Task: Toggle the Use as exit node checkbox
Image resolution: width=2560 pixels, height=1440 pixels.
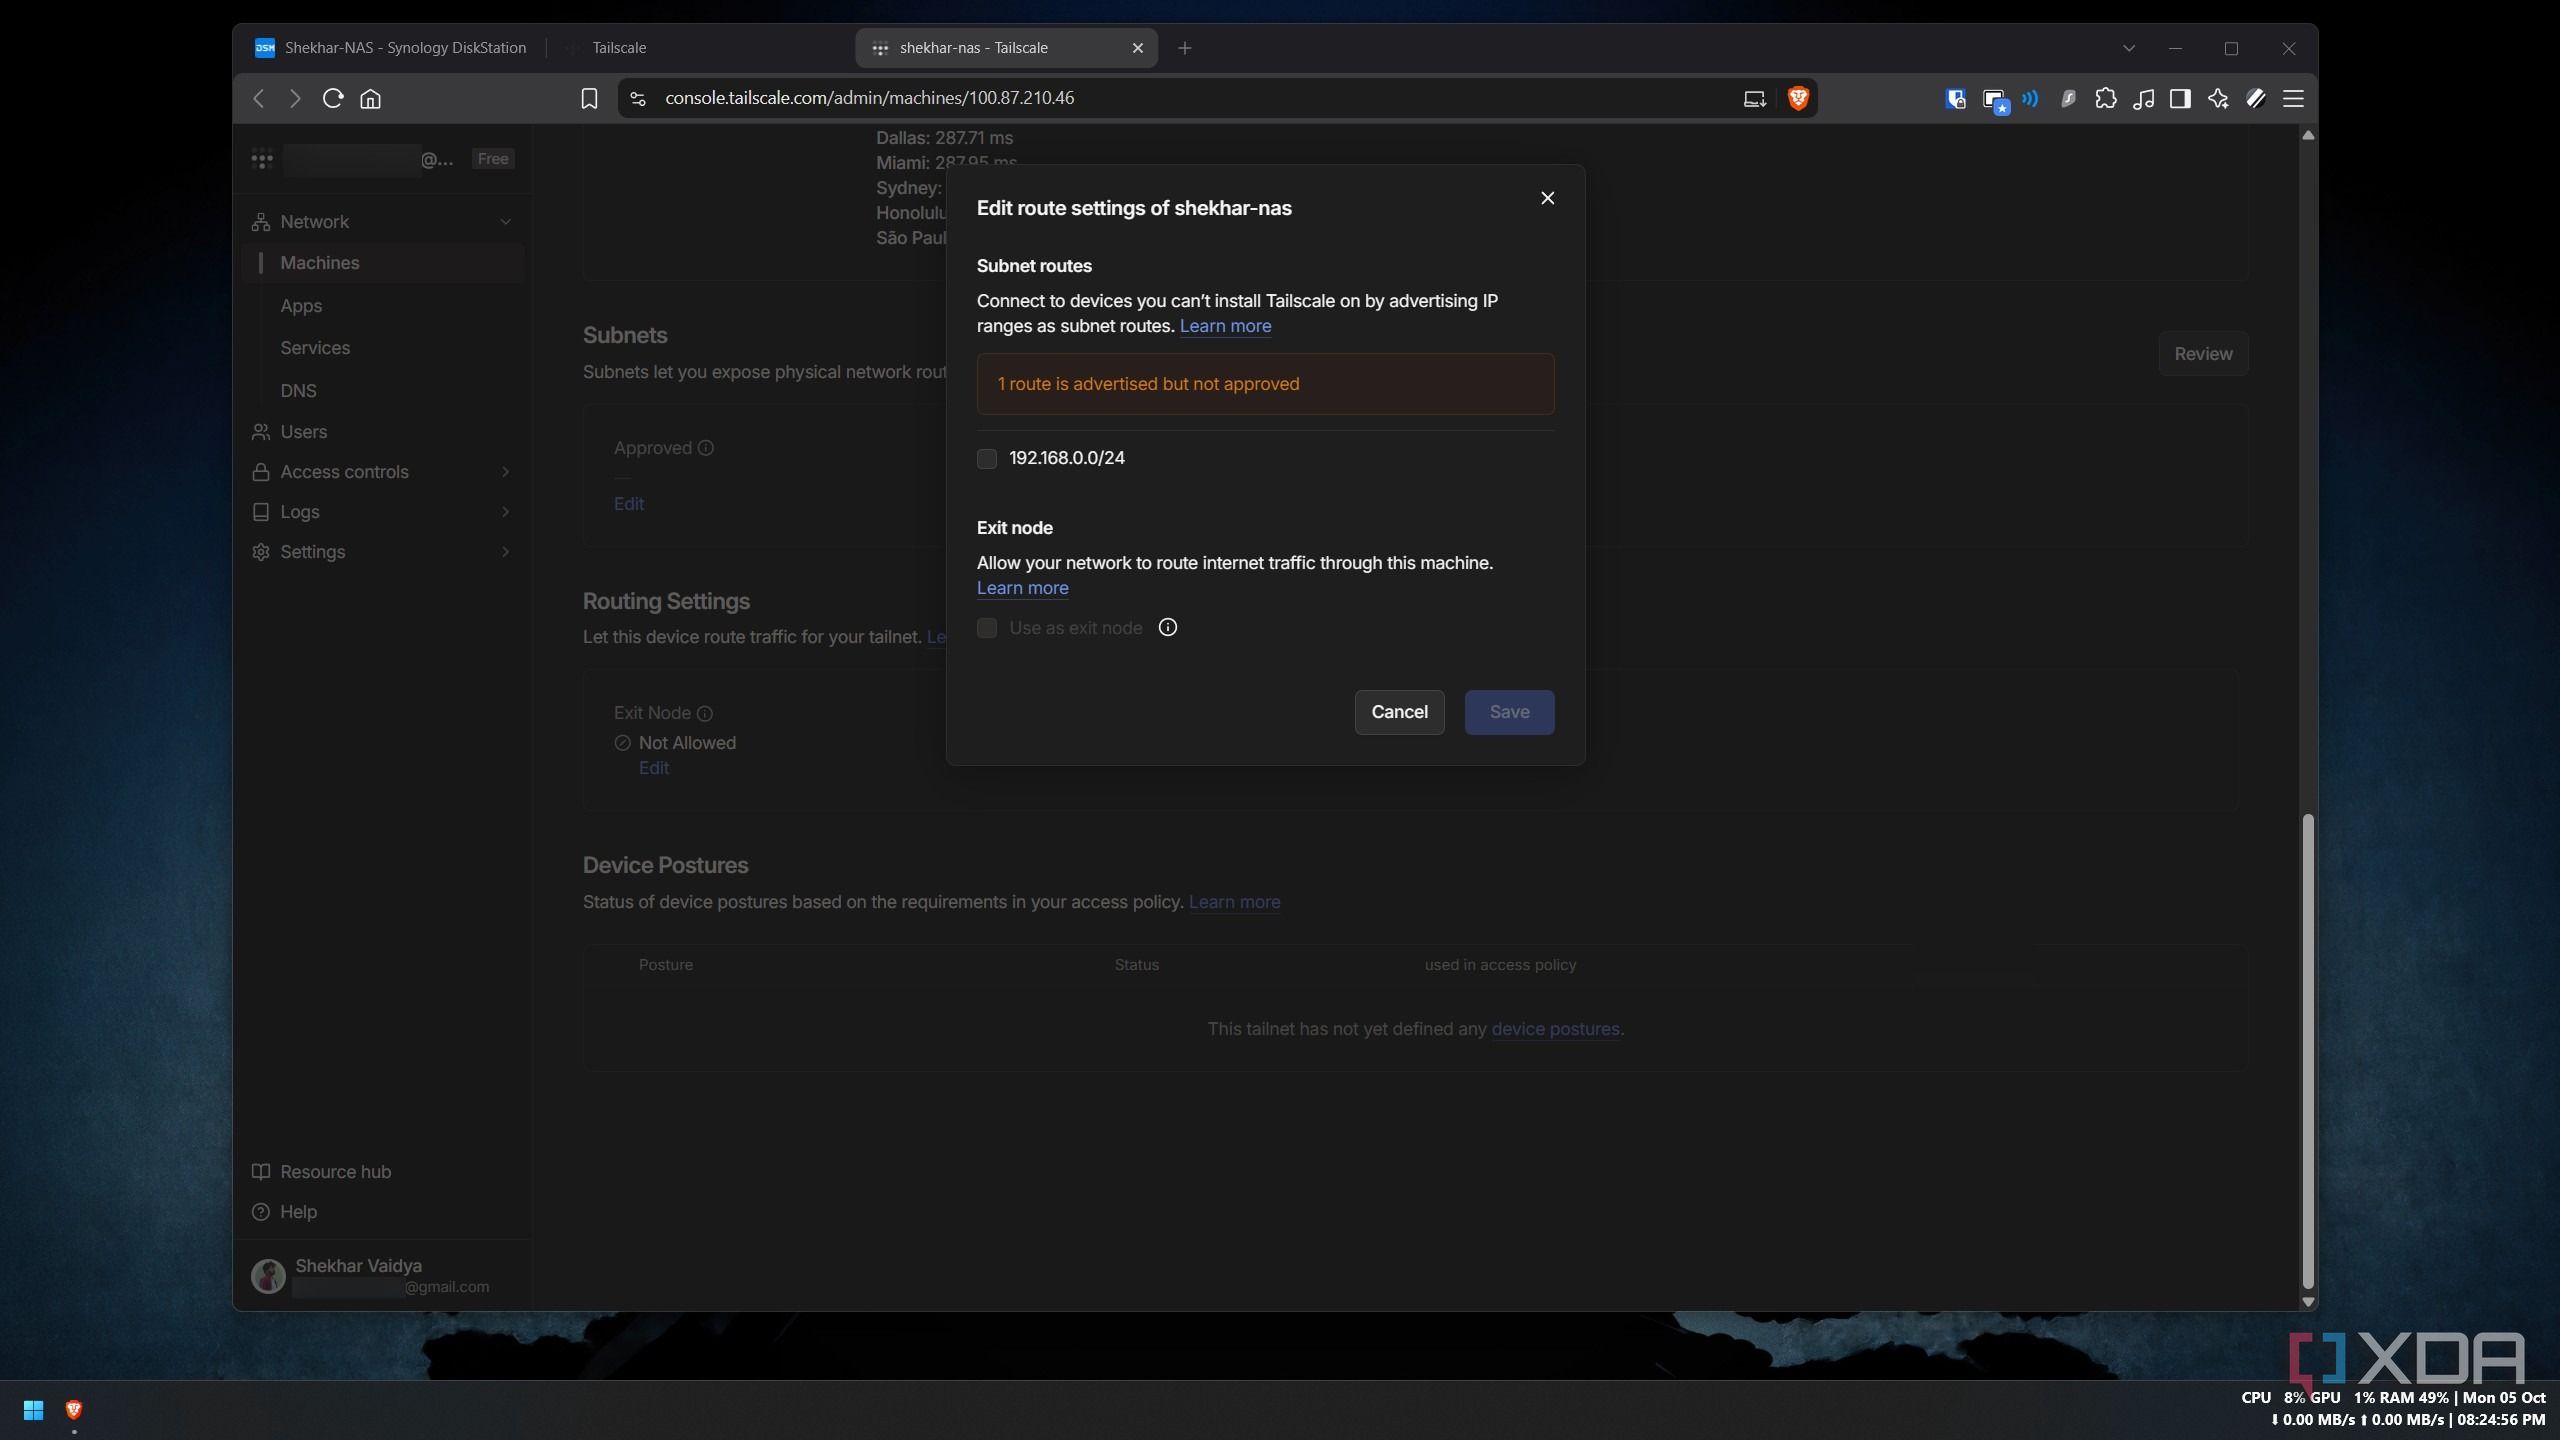Action: pyautogui.click(x=987, y=628)
